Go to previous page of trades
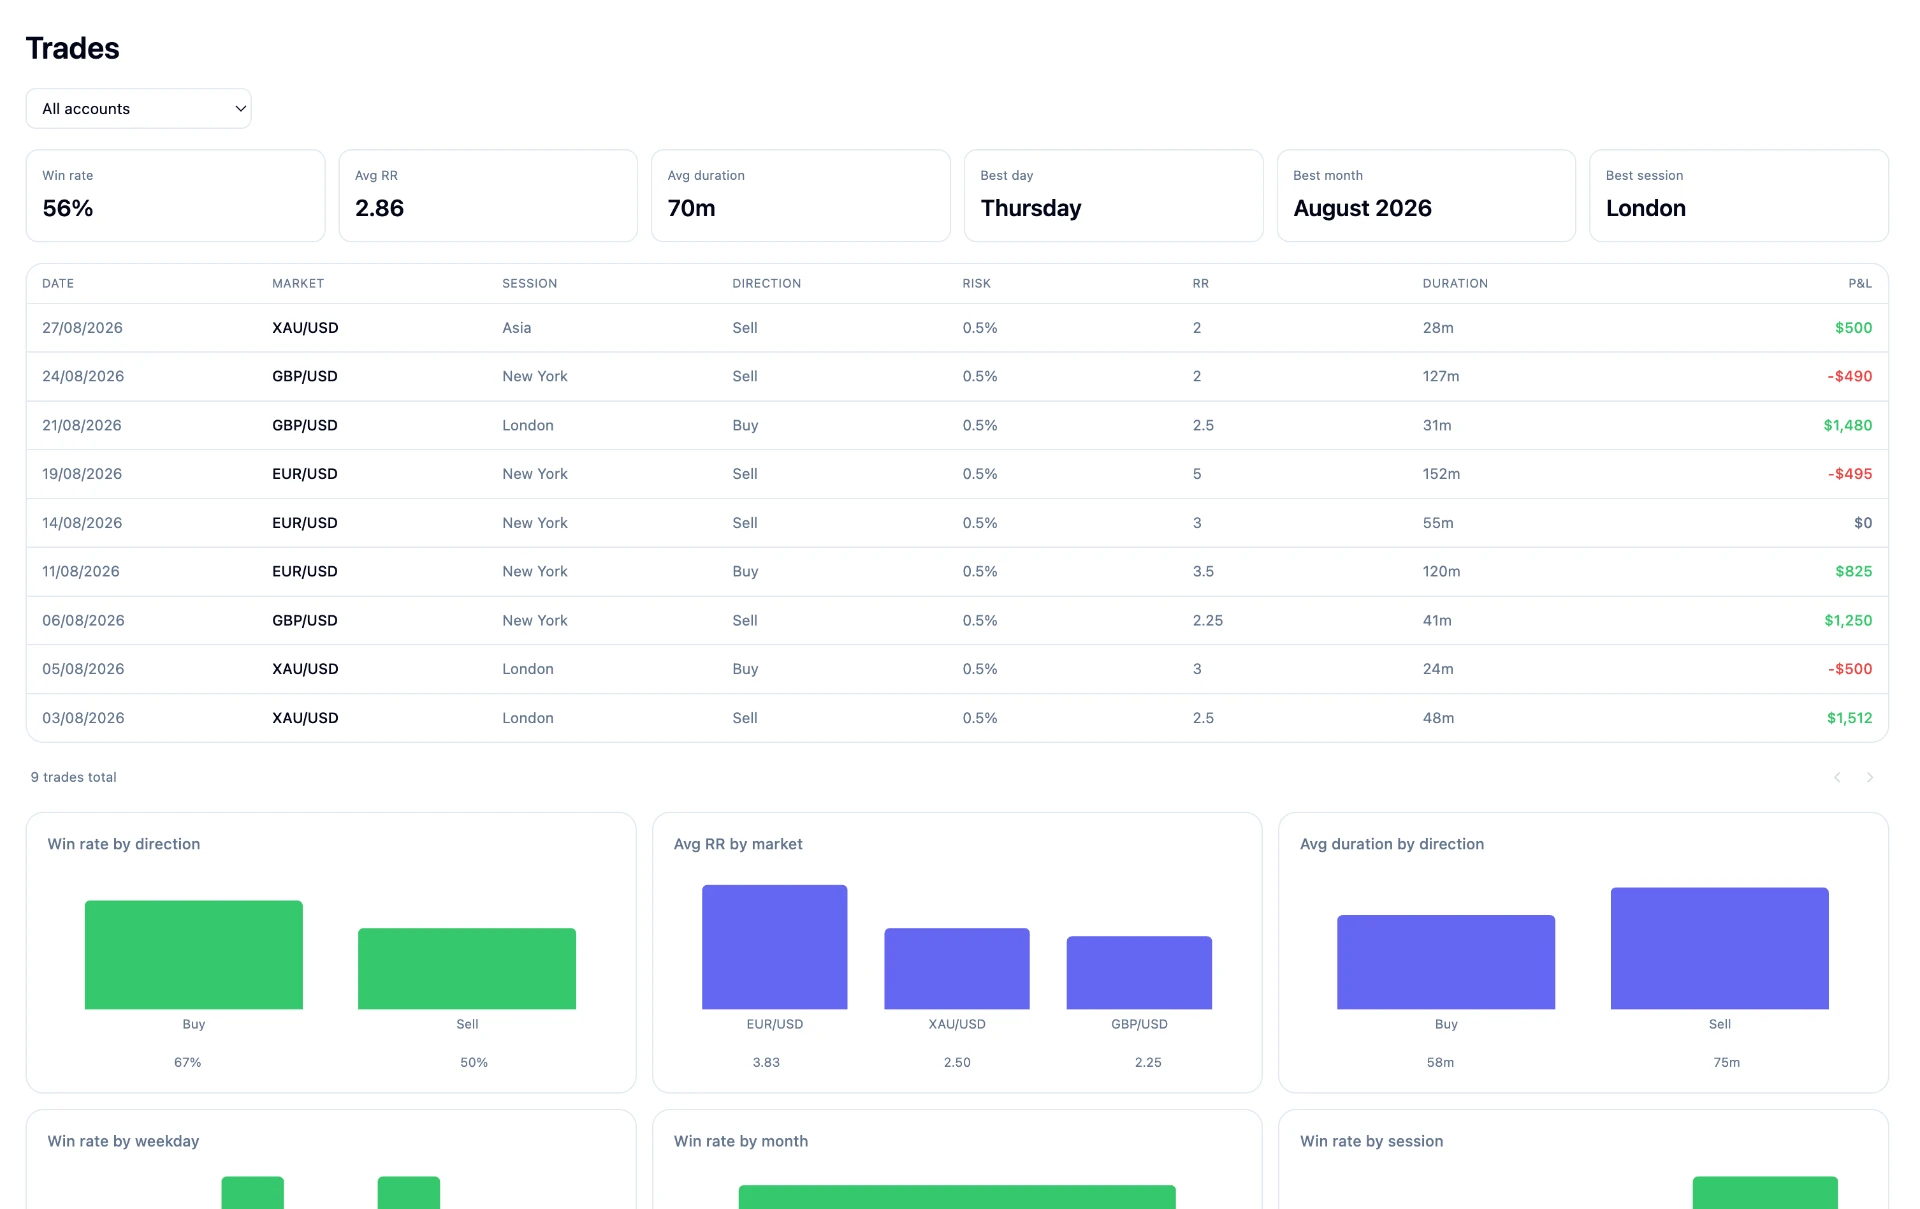1920x1209 pixels. point(1837,777)
